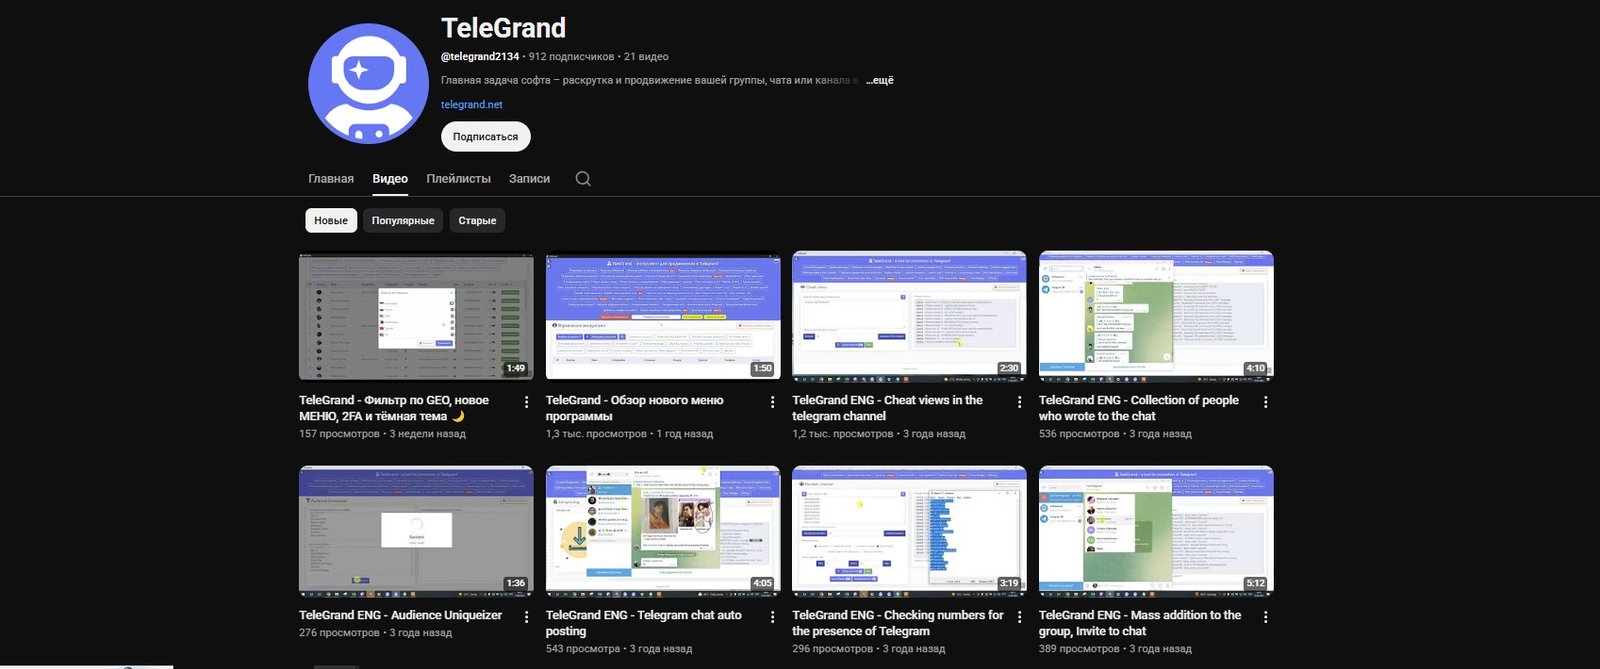Viewport: 1600px width, 669px height.
Task: Open the Записи tab
Action: [529, 179]
